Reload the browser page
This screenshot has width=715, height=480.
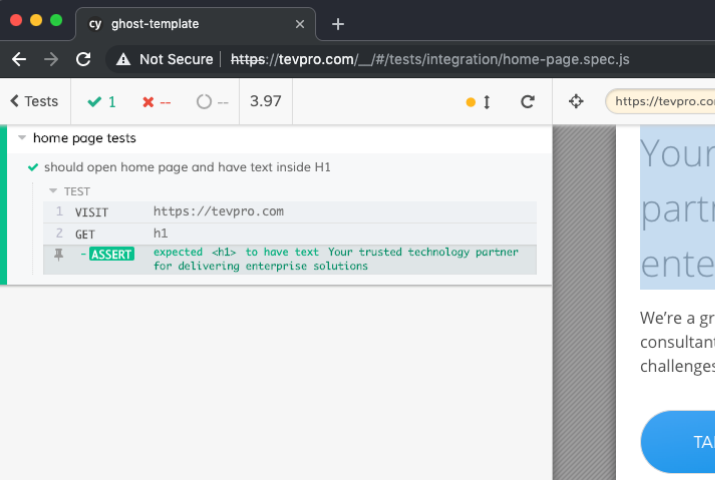pos(84,59)
